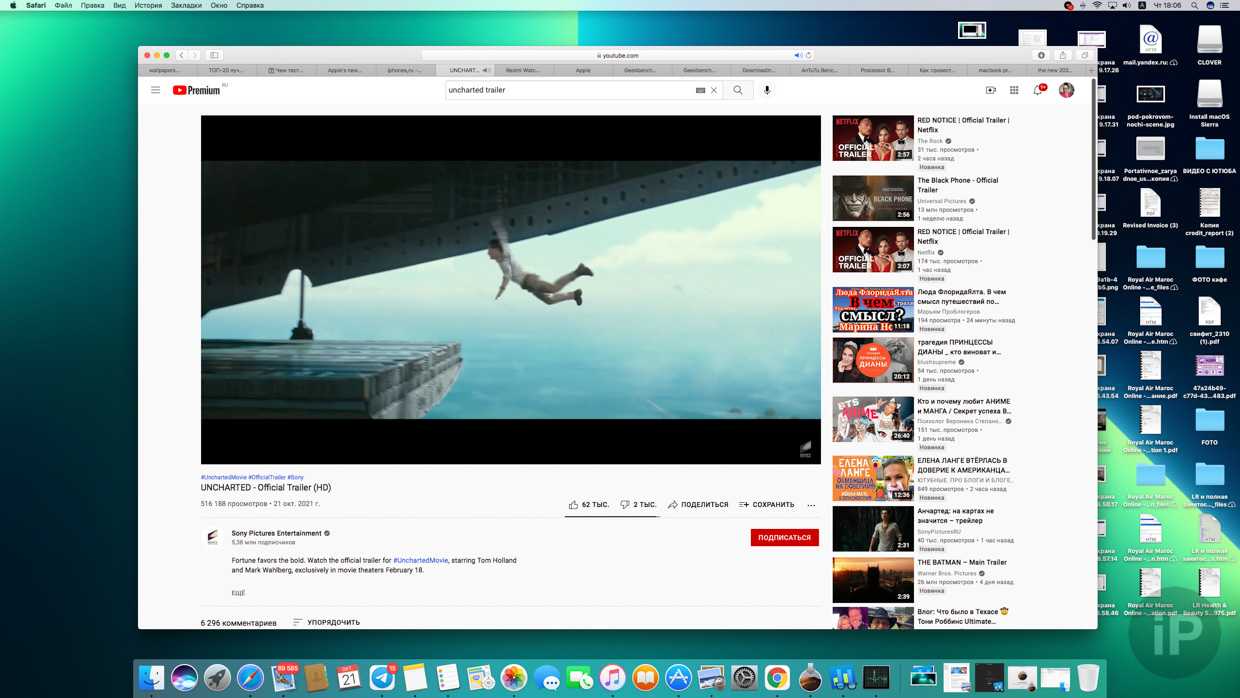1240x698 pixels.
Task: Open The Black Phone trailer thumbnail
Action: coord(873,198)
